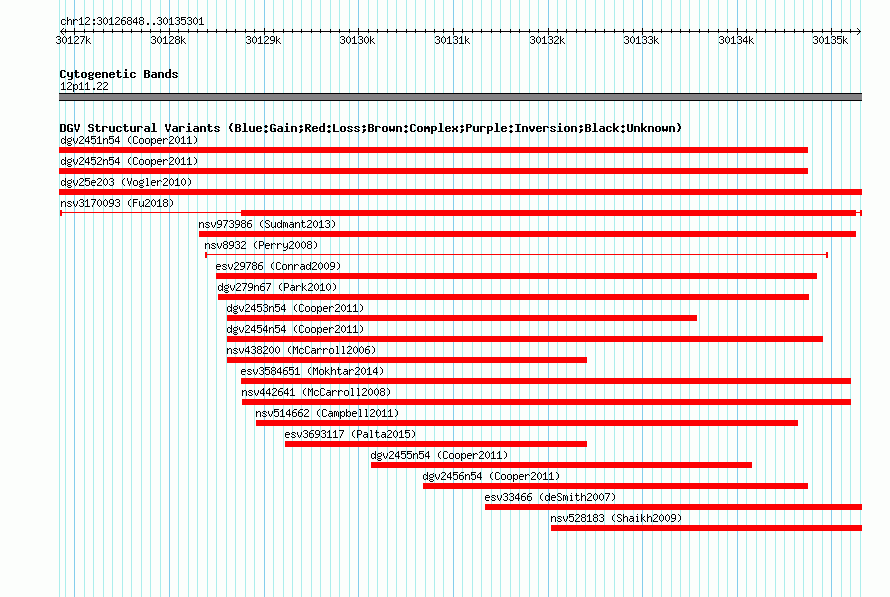The height and width of the screenshot is (597, 890).
Task: Click the 30134k ruler label
Action: pyautogui.click(x=736, y=40)
